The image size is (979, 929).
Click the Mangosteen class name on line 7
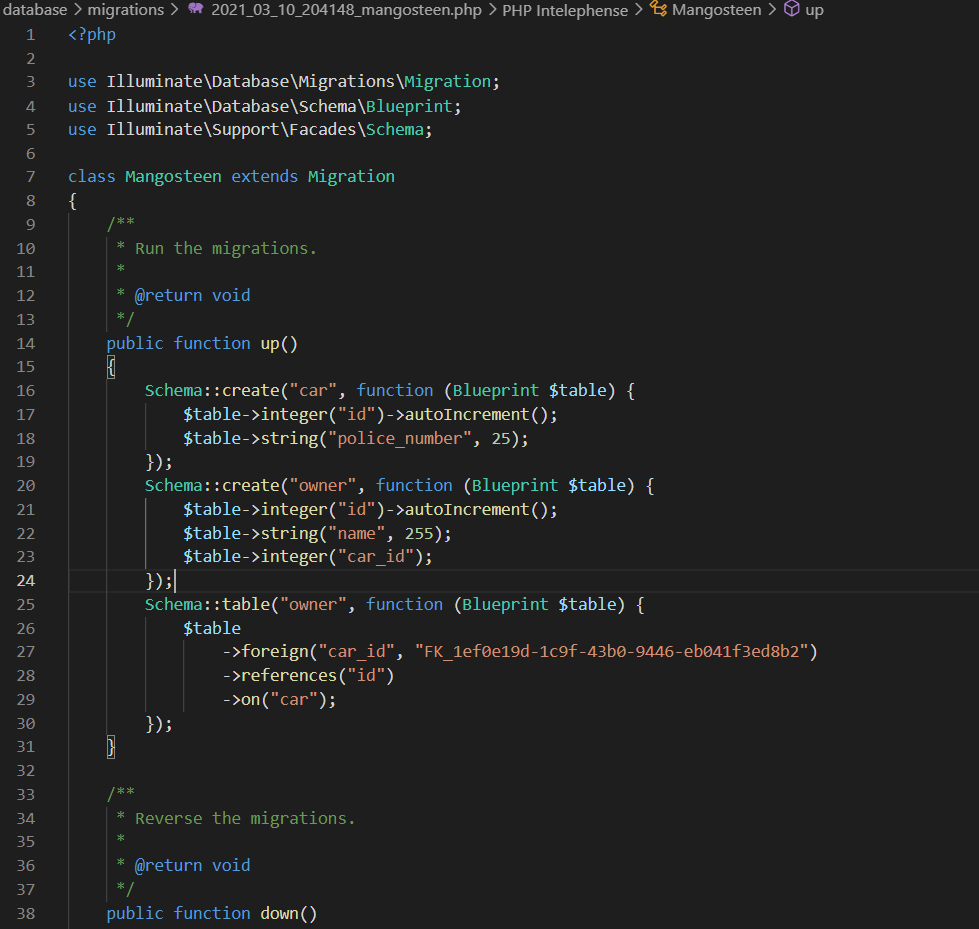click(173, 177)
